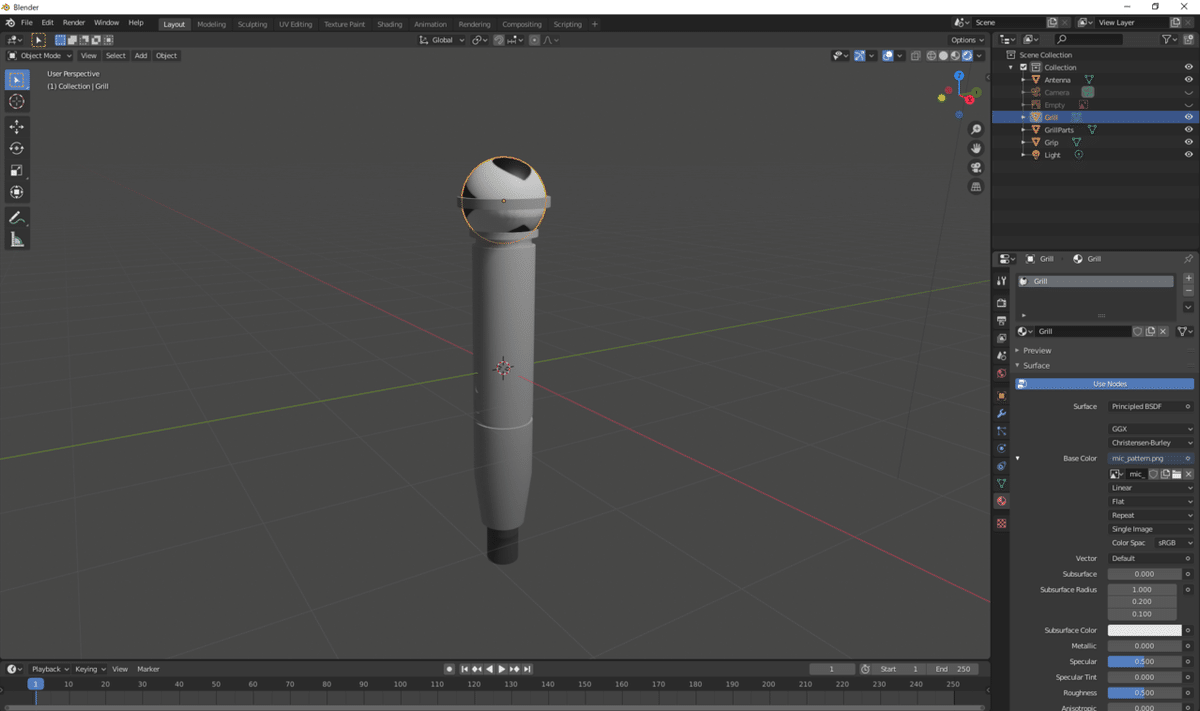The image size is (1200, 711).
Task: Select the Cursor tool in the toolbar
Action: (x=17, y=101)
